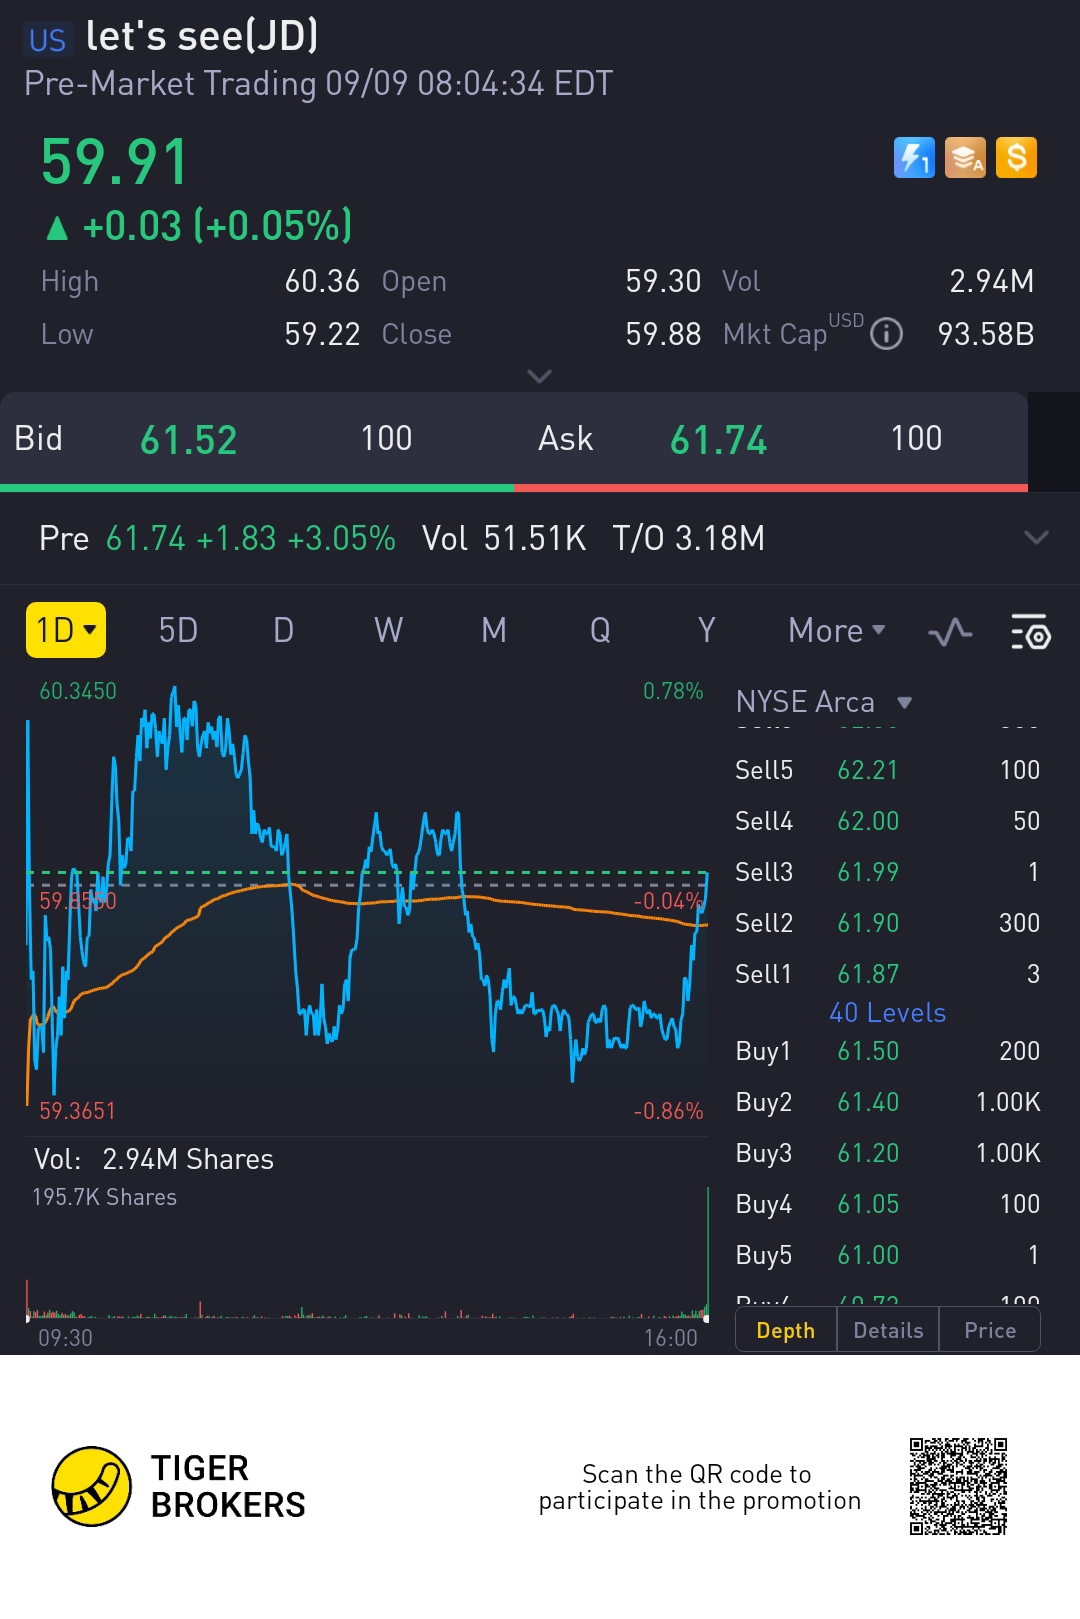Screen dimensions: 1080x1619
Task: Tap the blue lightning bolt icon
Action: point(914,158)
